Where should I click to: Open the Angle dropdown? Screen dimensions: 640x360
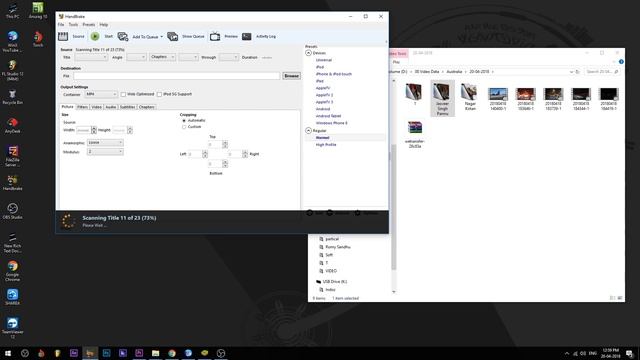(136, 58)
